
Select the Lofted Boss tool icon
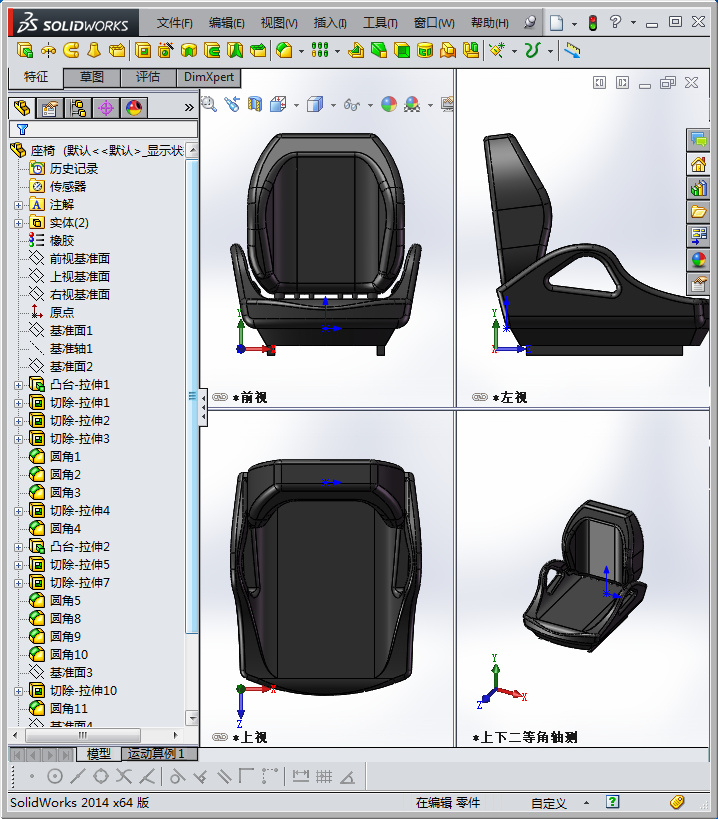94,51
